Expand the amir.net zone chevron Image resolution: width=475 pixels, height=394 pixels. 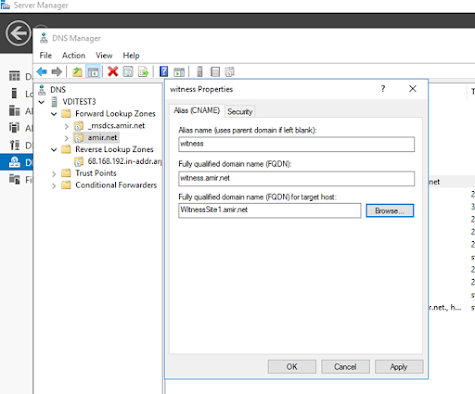(66, 138)
